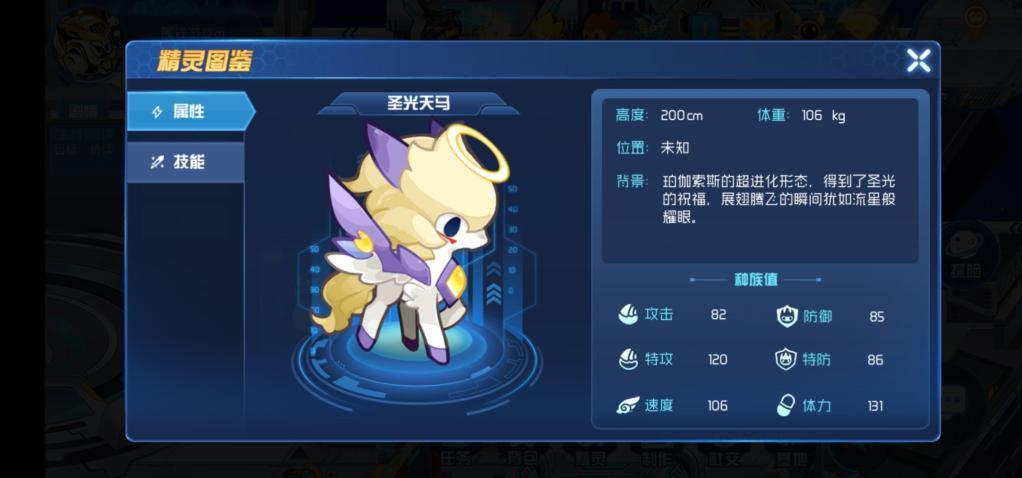Click the 高度 200cm label
The width and height of the screenshot is (1022, 478).
(x=659, y=115)
